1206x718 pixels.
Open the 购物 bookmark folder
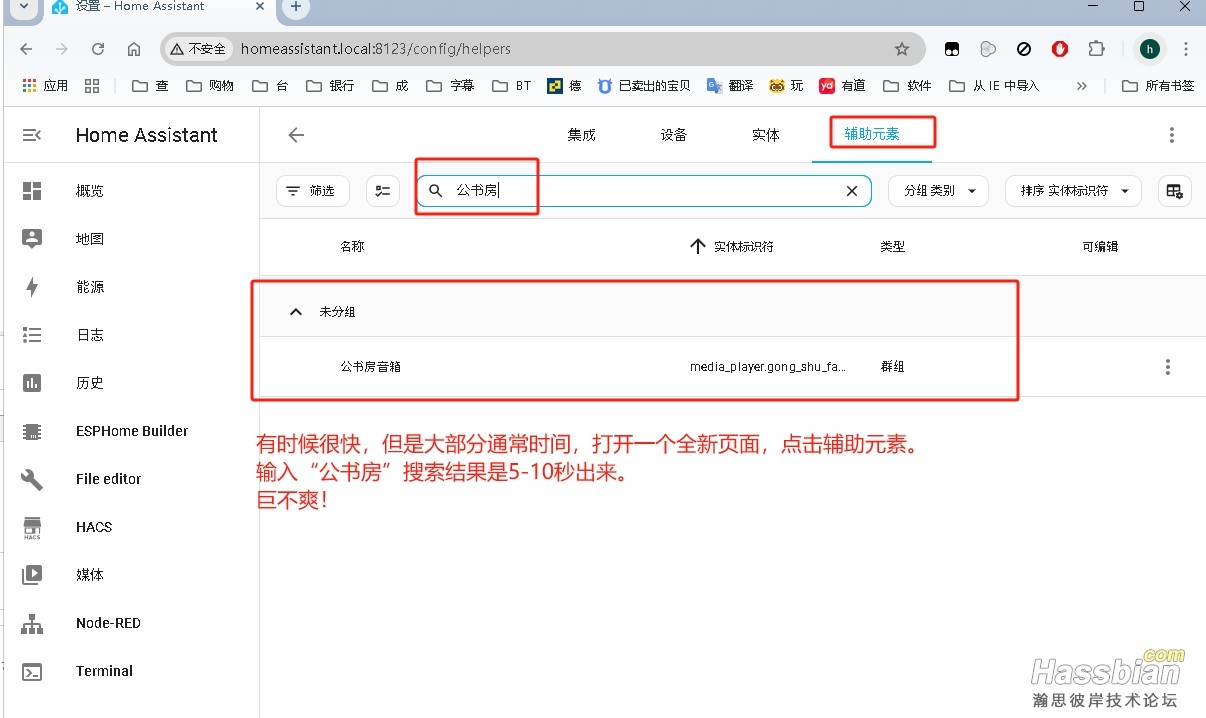[x=210, y=86]
